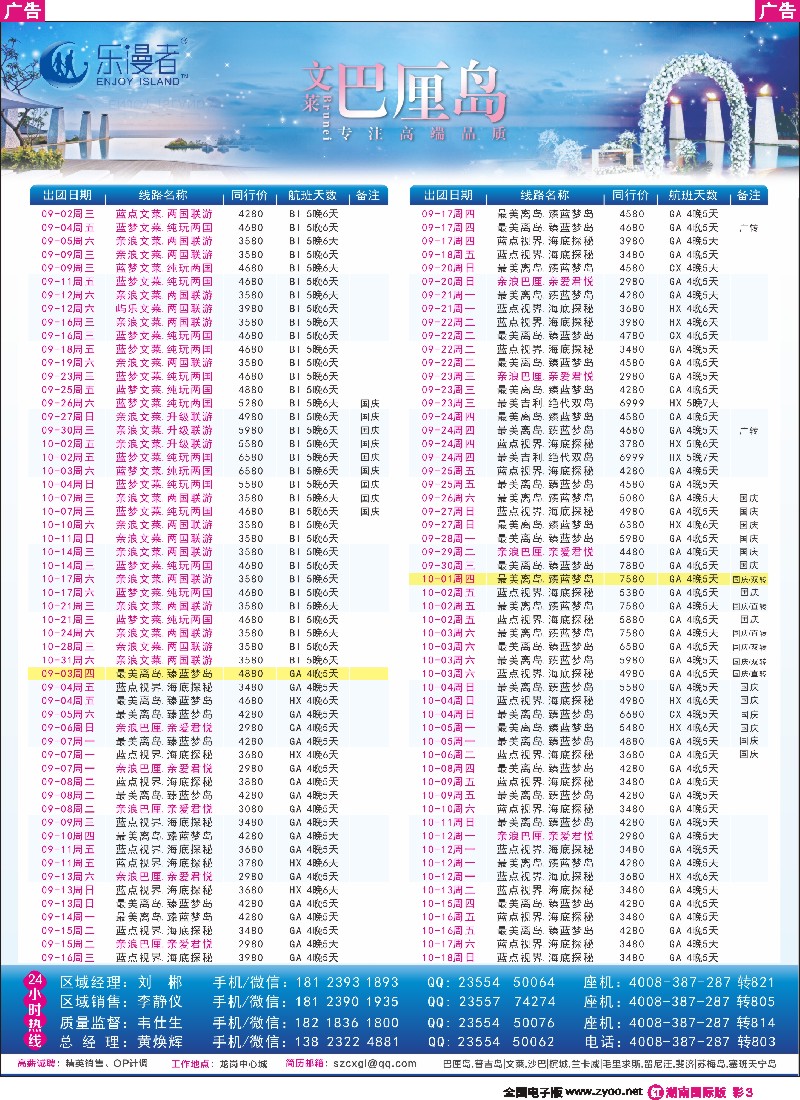Screen dimensions: 800x1100
Task: Click 区域销售: 李静仪 contact name
Action: (121, 1002)
